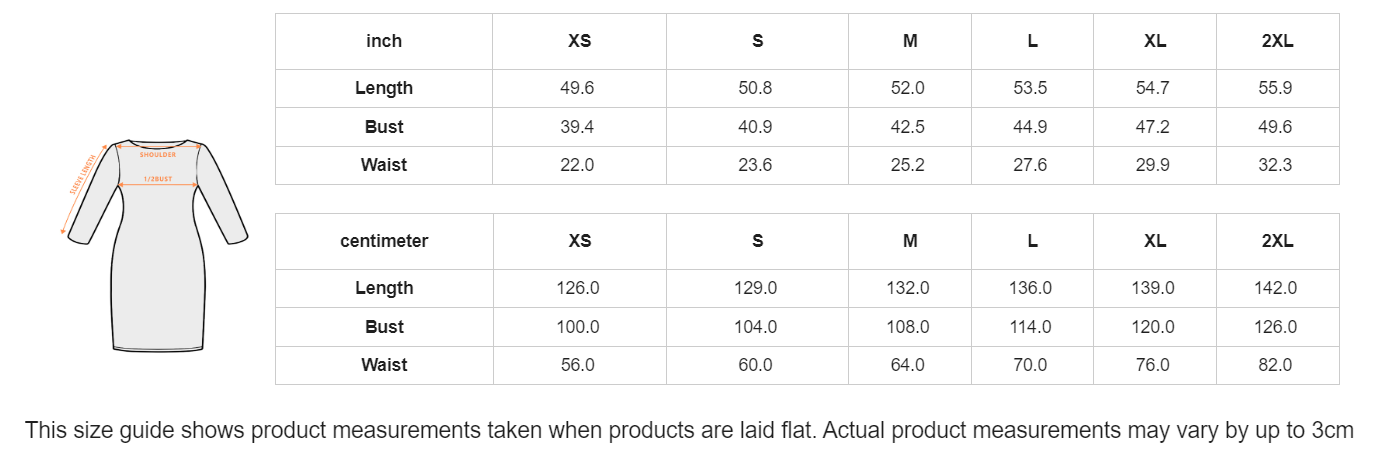Select Length row label in inch table
Viewport: 1393px width, 462px height.
click(x=384, y=88)
